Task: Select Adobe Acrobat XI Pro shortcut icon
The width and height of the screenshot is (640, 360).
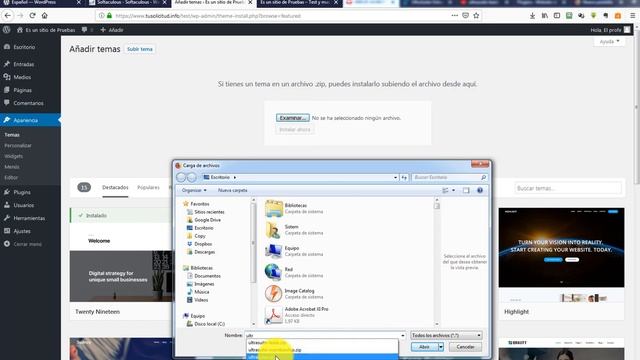Action: click(x=273, y=315)
